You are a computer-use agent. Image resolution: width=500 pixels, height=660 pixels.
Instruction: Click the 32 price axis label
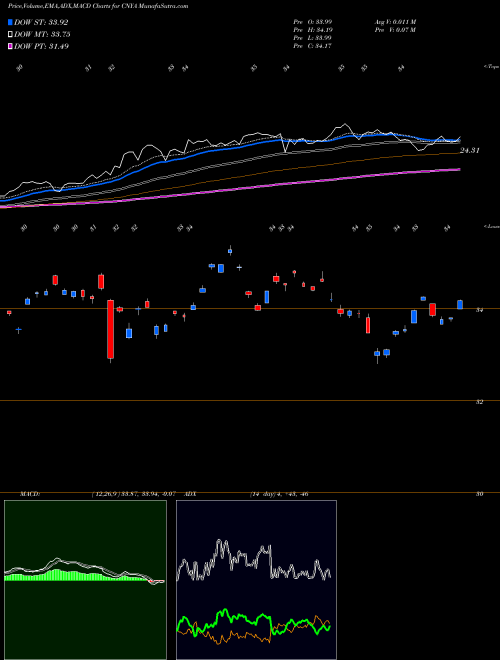coord(479,402)
